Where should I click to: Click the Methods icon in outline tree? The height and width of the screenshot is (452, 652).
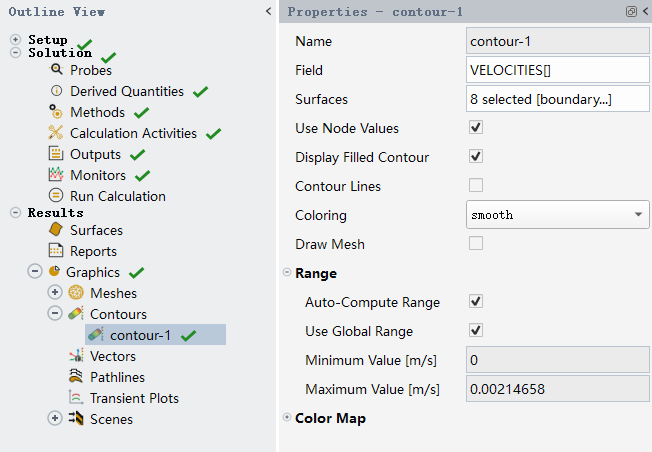click(x=56, y=112)
